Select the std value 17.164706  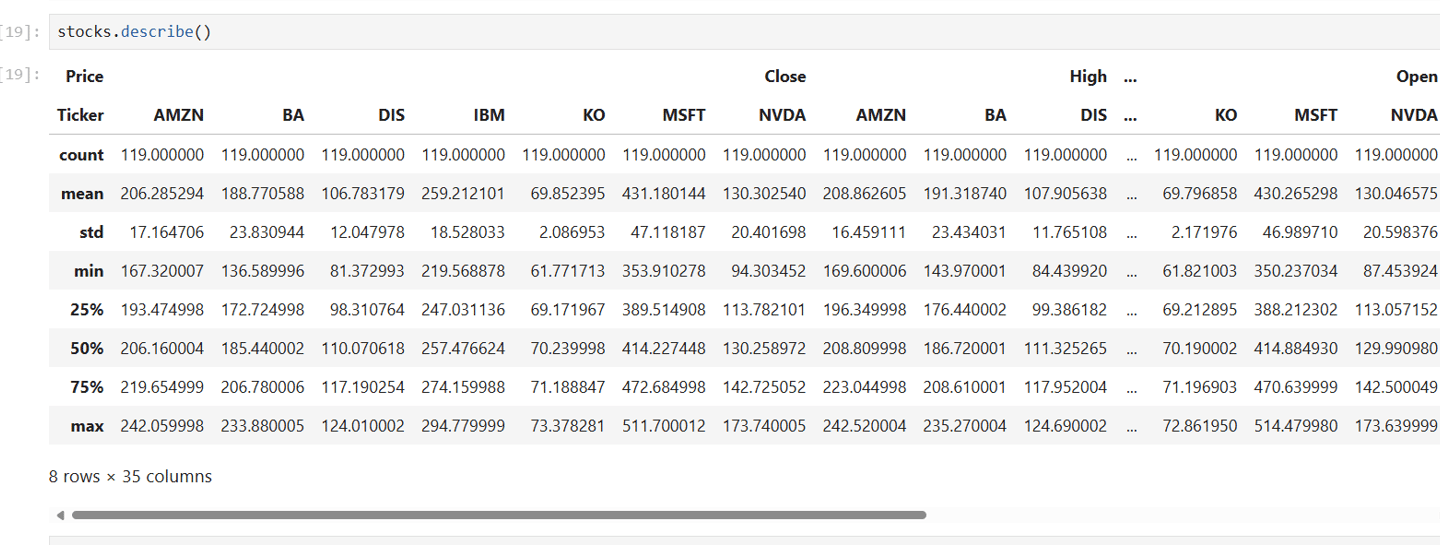[167, 232]
